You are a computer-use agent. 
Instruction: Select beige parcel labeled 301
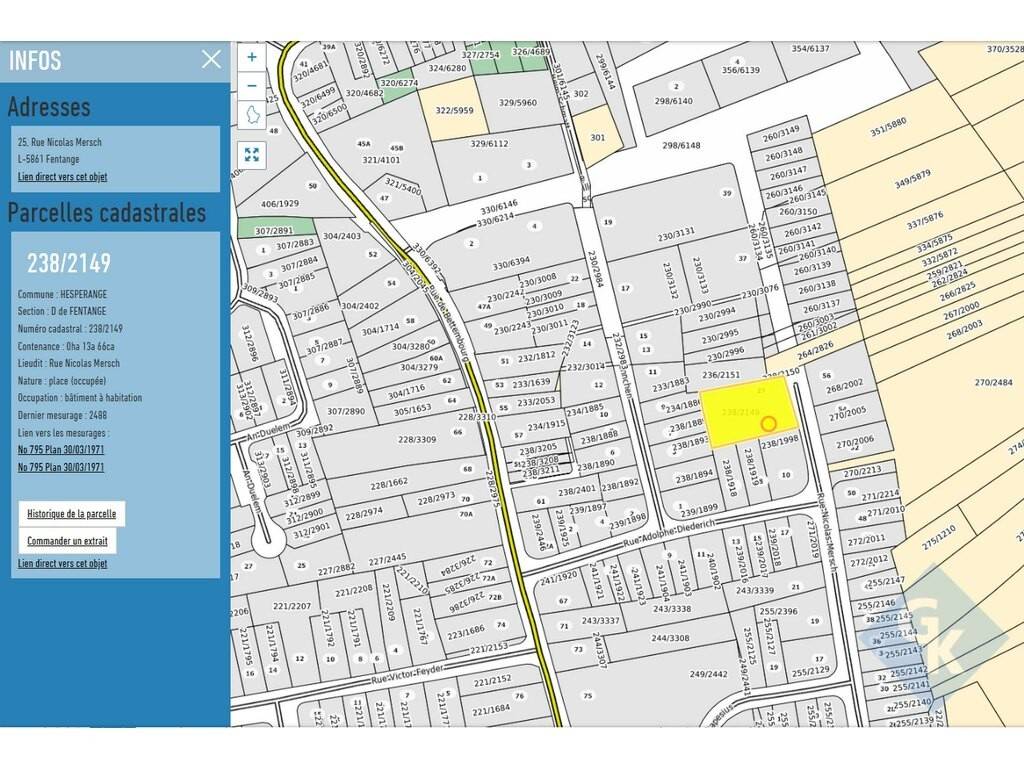point(597,137)
